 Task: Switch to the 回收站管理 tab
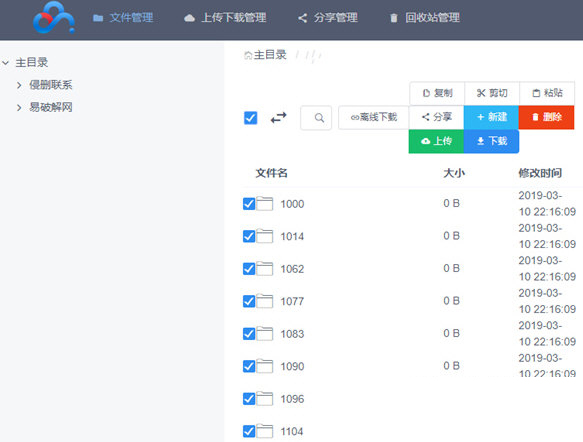coord(425,17)
